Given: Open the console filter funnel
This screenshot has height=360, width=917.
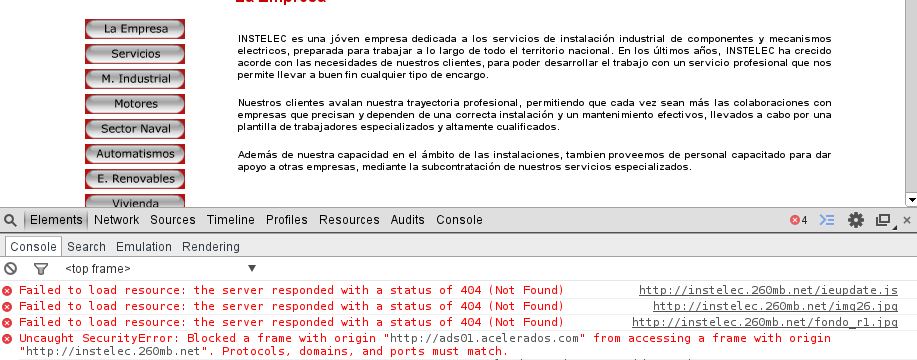Looking at the screenshot, I should [x=40, y=269].
